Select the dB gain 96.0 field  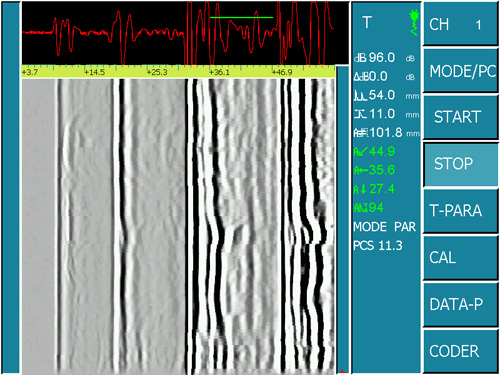click(384, 58)
